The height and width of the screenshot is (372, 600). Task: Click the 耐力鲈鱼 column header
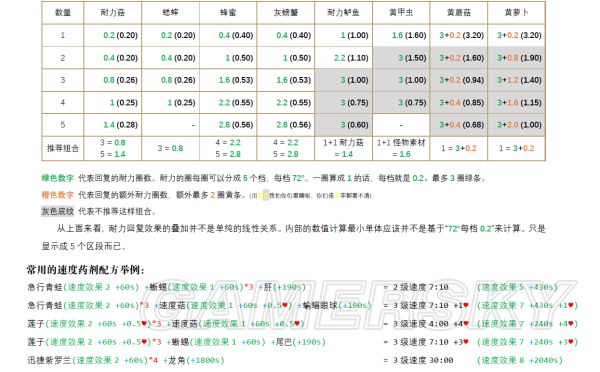click(343, 13)
